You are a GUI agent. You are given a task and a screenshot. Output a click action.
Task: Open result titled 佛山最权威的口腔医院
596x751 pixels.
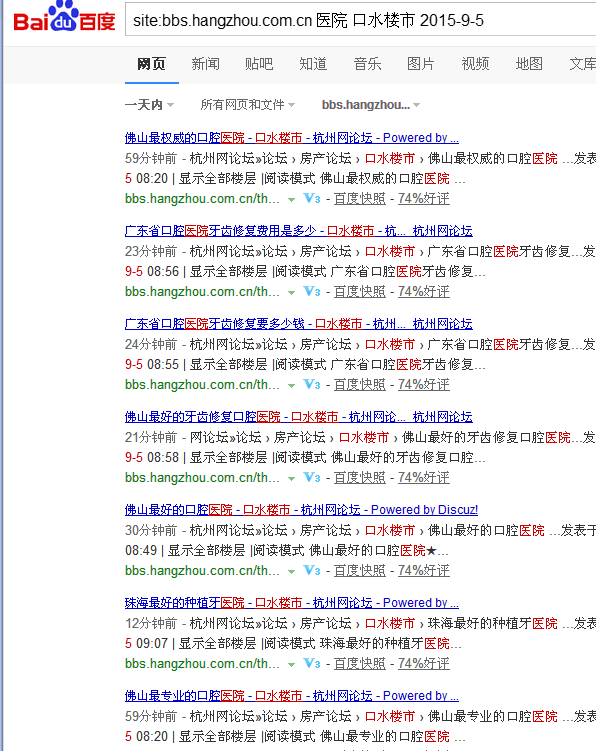(291, 138)
